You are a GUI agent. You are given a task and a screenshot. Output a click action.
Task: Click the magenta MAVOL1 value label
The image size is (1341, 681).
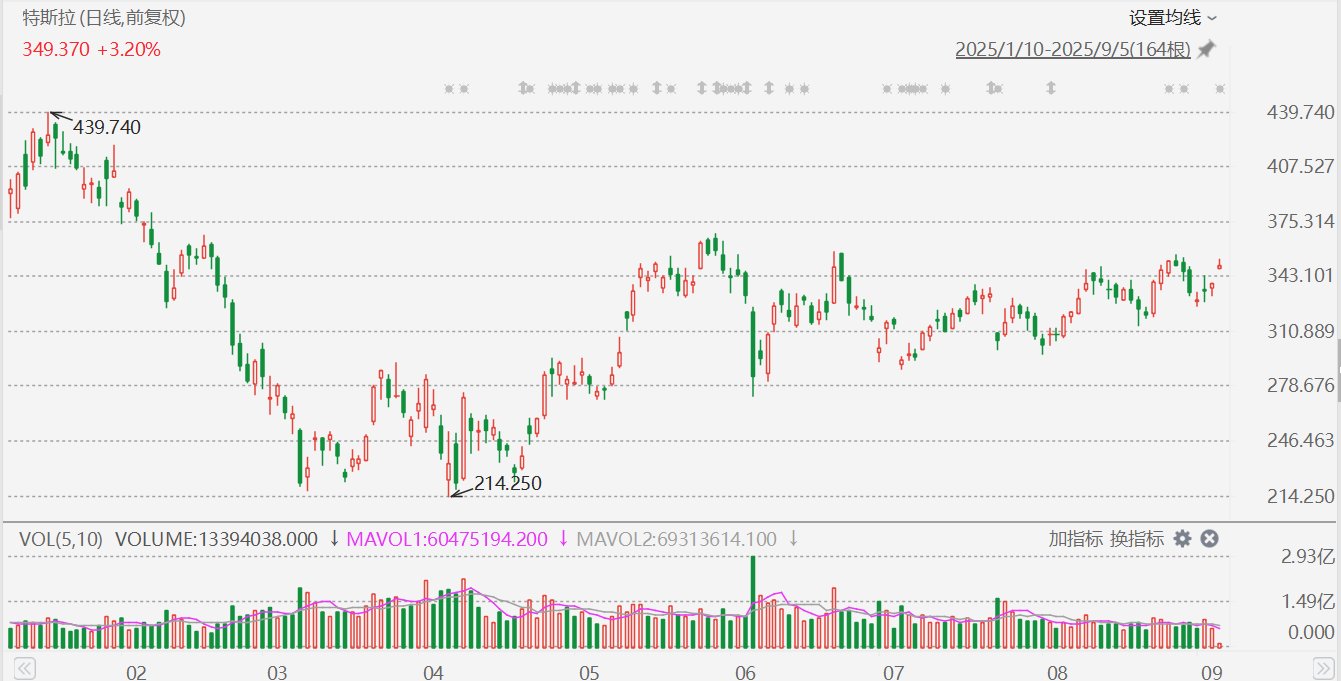click(457, 539)
